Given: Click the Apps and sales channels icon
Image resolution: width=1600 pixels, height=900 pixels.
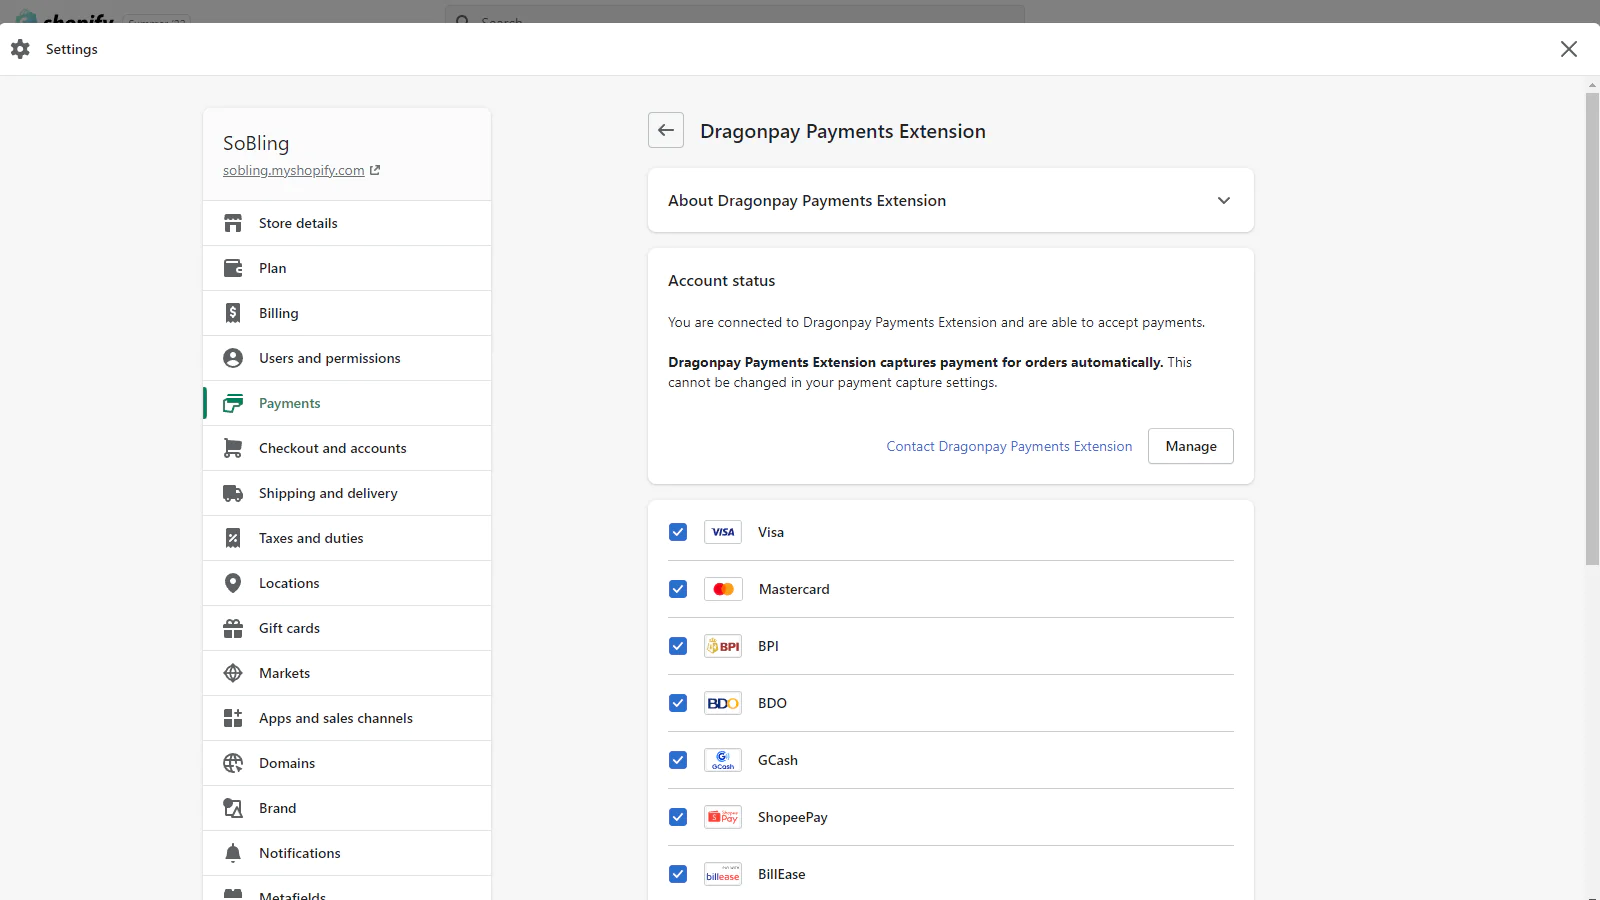Looking at the screenshot, I should coord(233,718).
